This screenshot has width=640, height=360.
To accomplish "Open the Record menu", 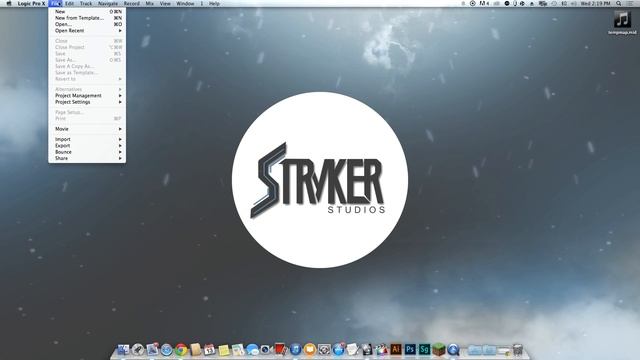I will click(x=131, y=3).
